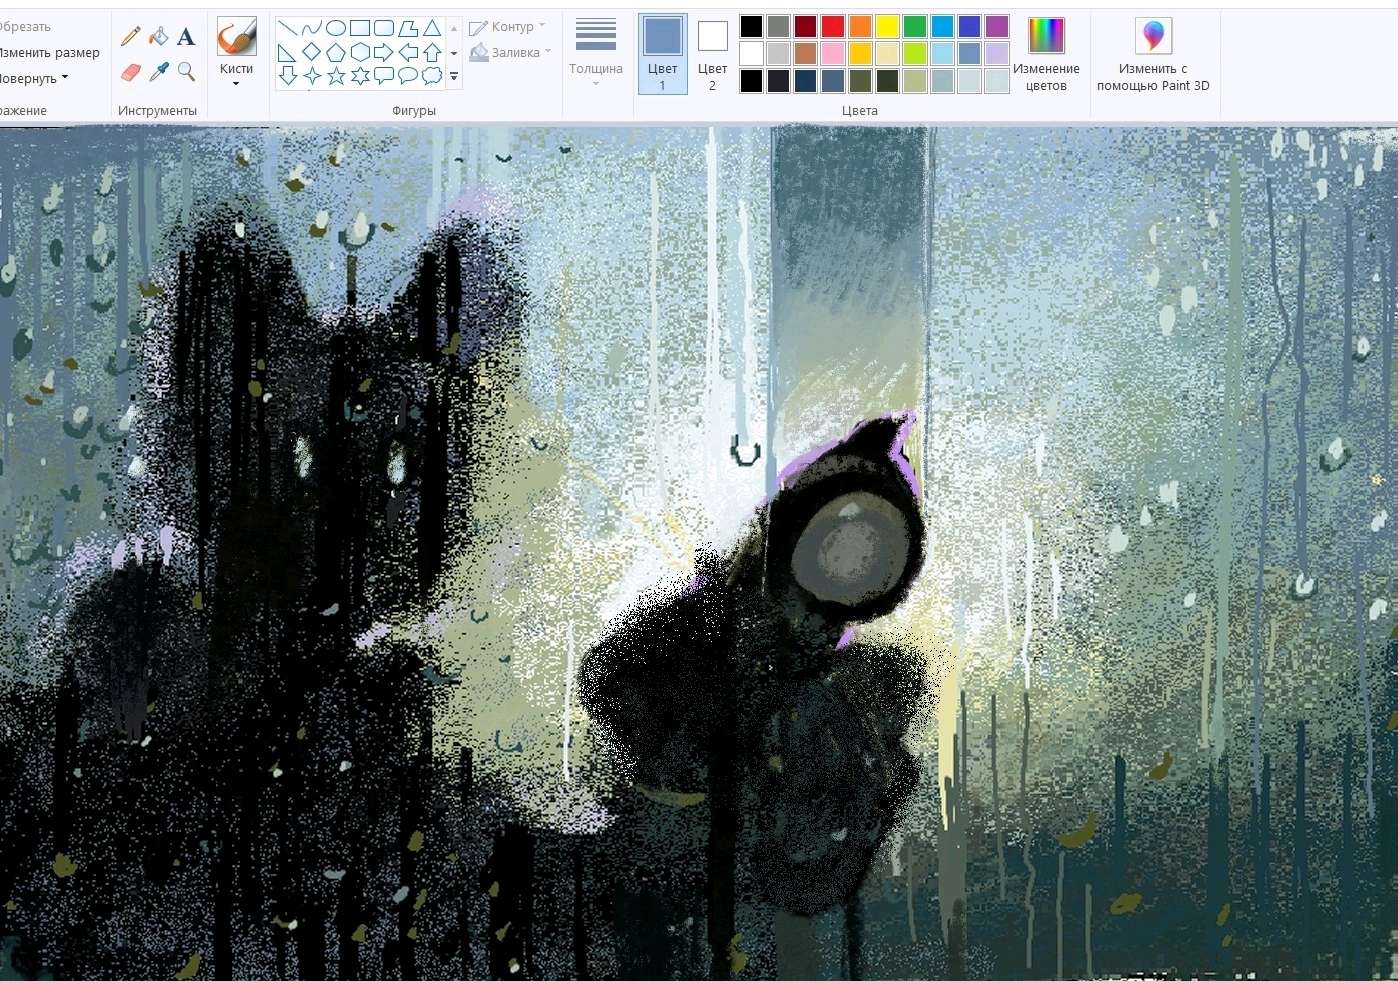Select the Magnifier zoom tool

pyautogui.click(x=186, y=72)
